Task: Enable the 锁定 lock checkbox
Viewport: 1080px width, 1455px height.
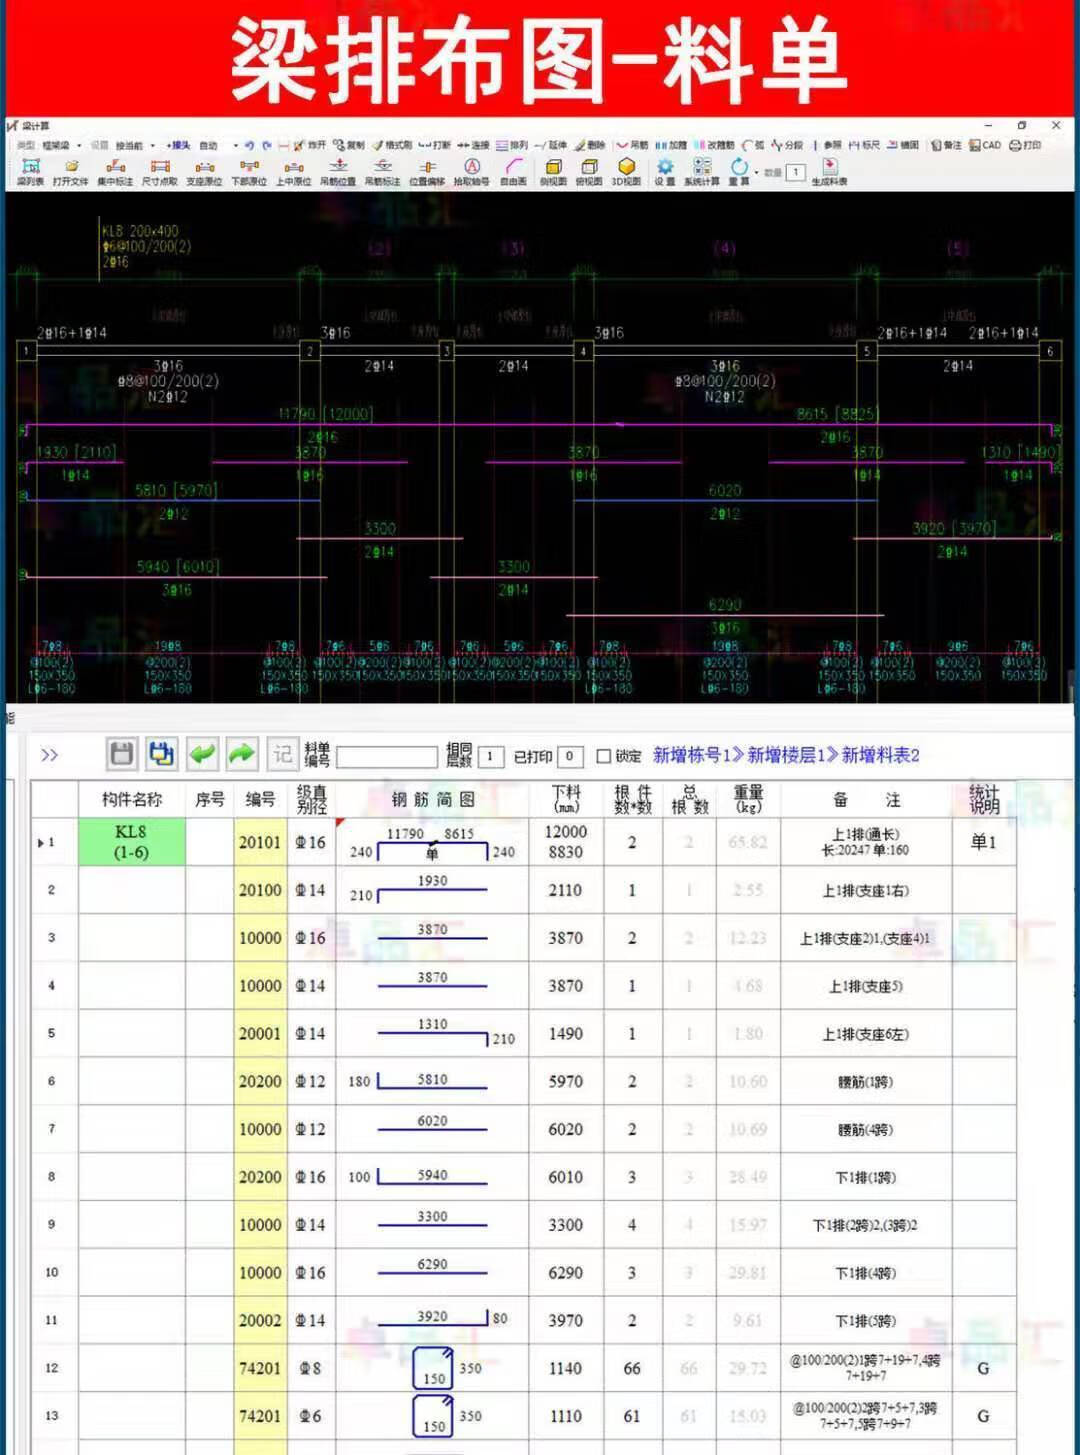Action: coord(603,756)
